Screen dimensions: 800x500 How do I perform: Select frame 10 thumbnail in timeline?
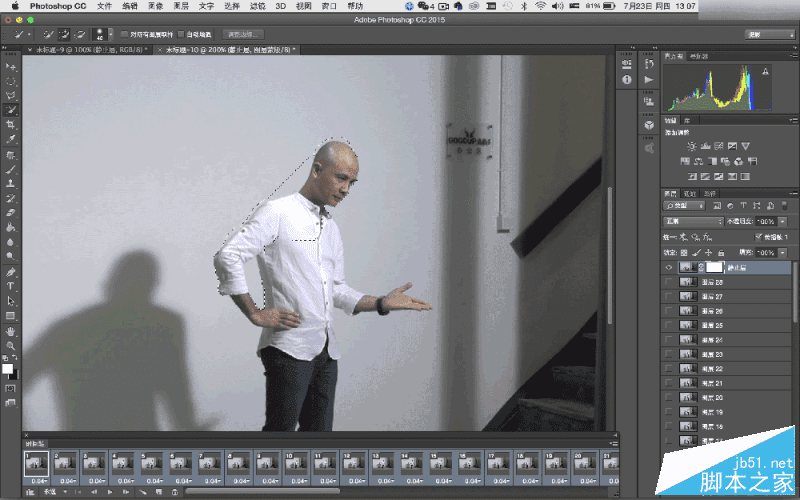[x=296, y=465]
